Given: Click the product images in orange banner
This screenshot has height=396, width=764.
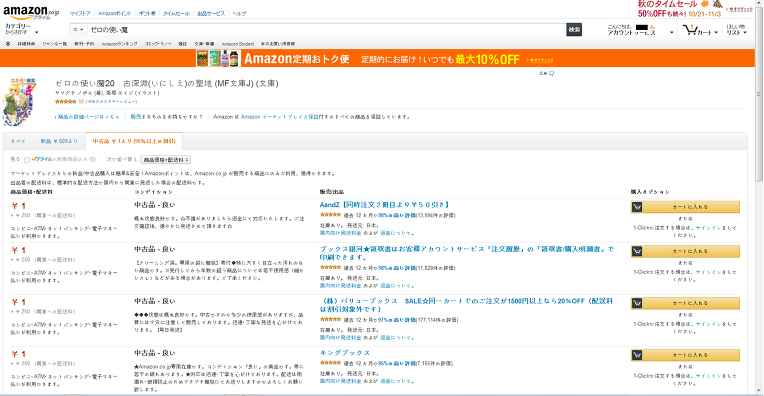Looking at the screenshot, I should tap(217, 58).
